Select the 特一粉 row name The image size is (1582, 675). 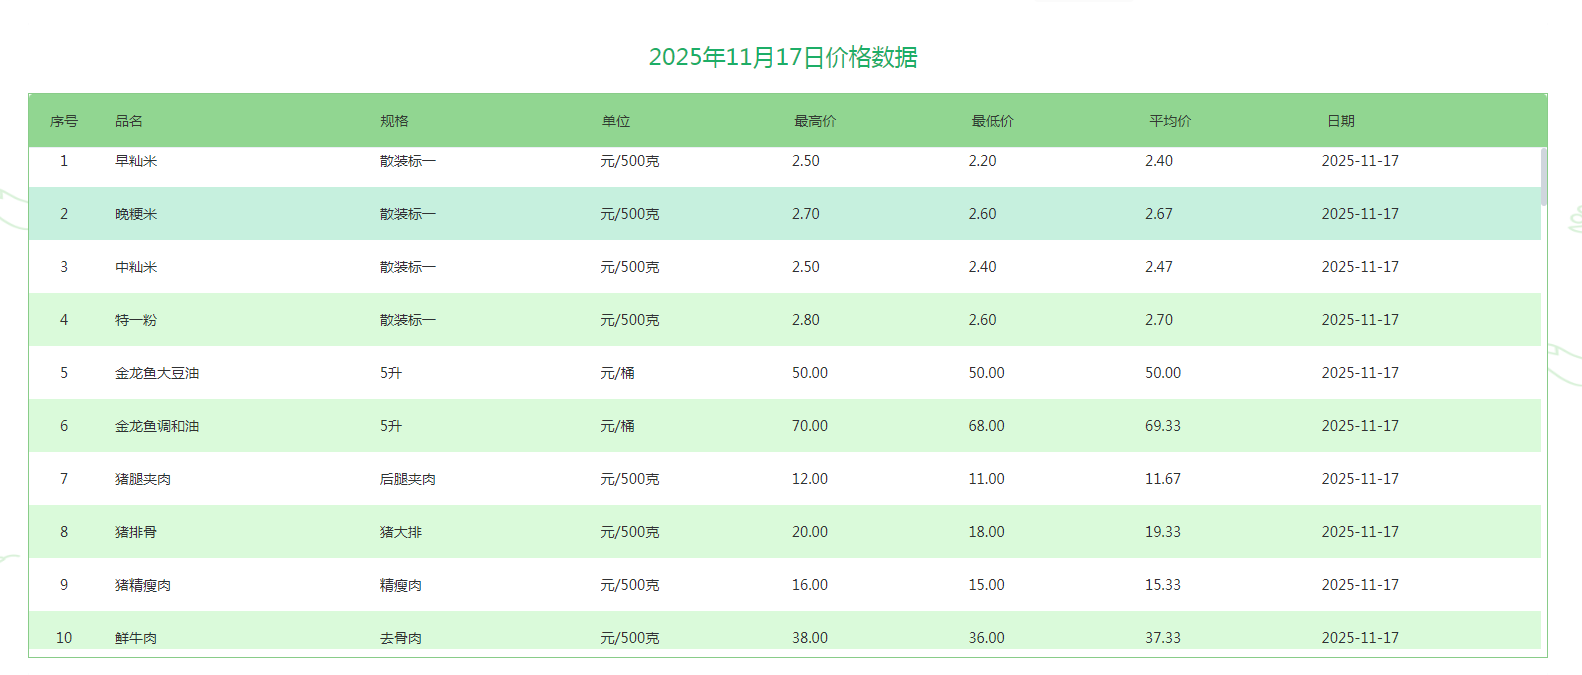coord(136,320)
